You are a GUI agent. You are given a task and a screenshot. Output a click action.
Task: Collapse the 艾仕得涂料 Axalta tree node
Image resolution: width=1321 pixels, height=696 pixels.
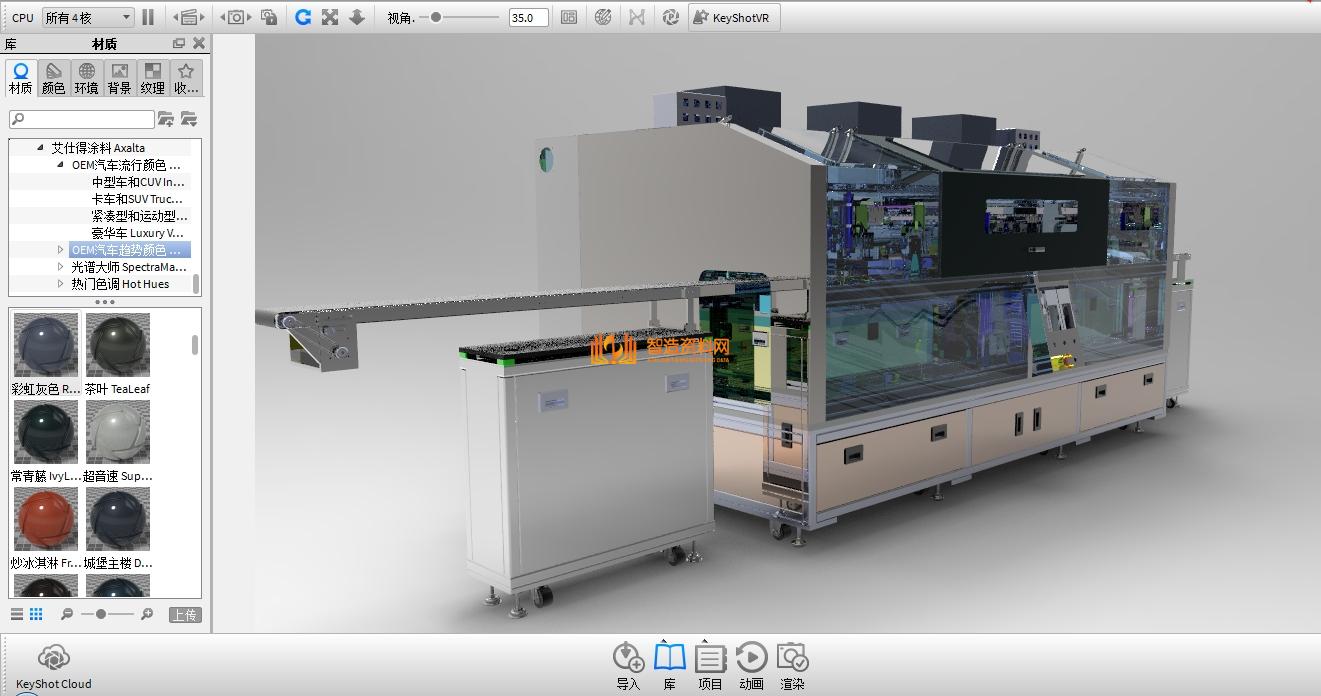pos(41,148)
